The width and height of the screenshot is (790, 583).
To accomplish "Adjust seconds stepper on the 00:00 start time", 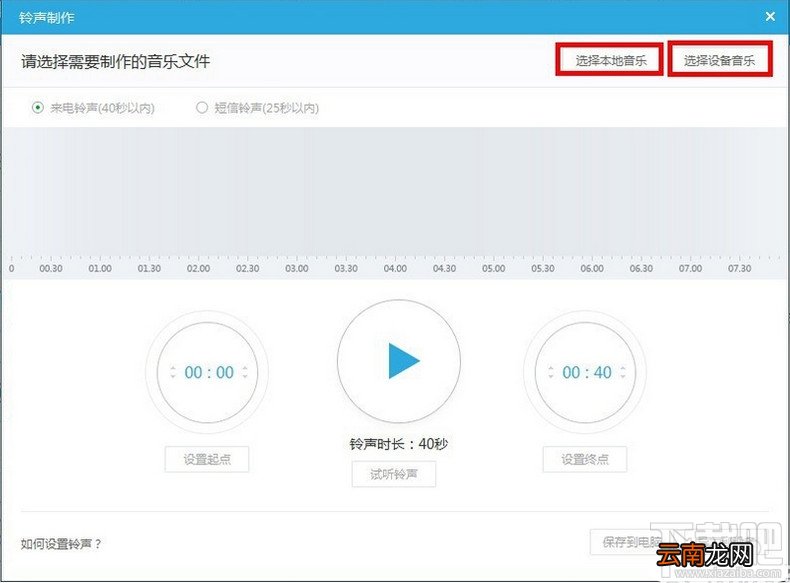I will [x=245, y=372].
